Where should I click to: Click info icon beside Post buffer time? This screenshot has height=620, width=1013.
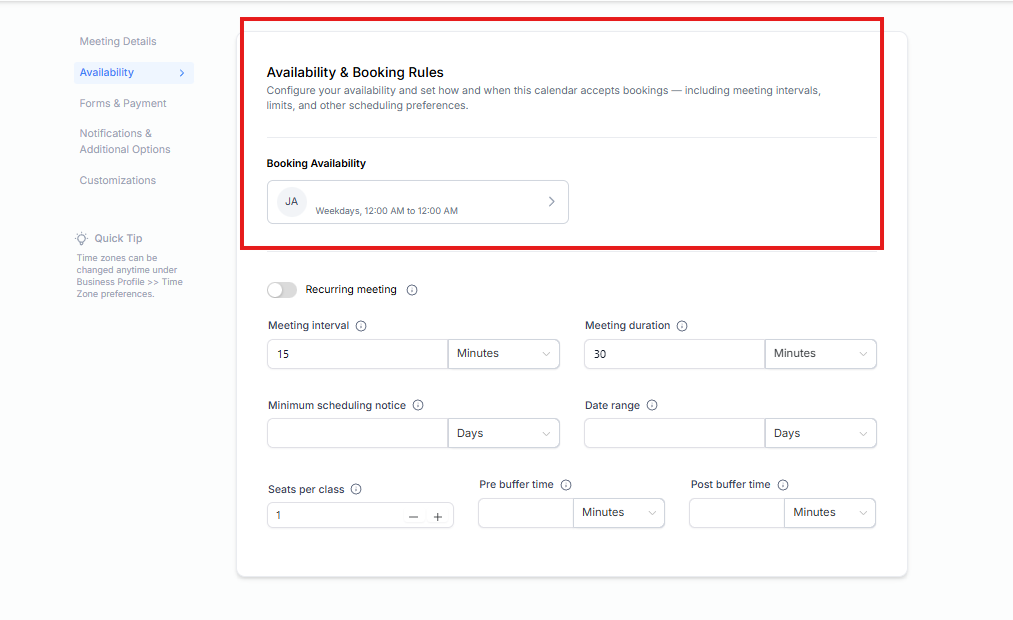tap(783, 485)
